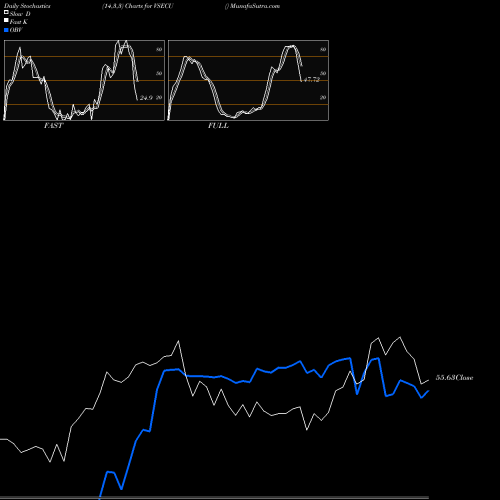Select the OBV legend label

[x=16, y=30]
